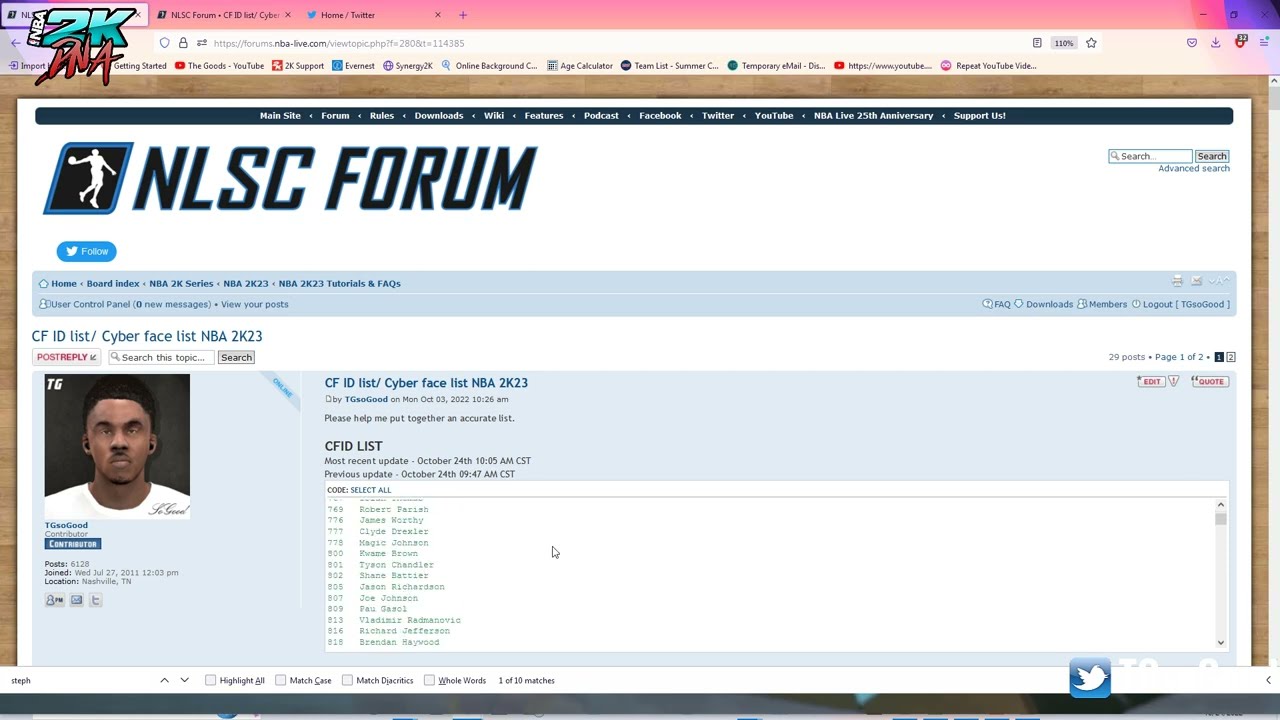1280x720 pixels.
Task: Click the Pocket save icon in toolbar
Action: click(x=1192, y=43)
